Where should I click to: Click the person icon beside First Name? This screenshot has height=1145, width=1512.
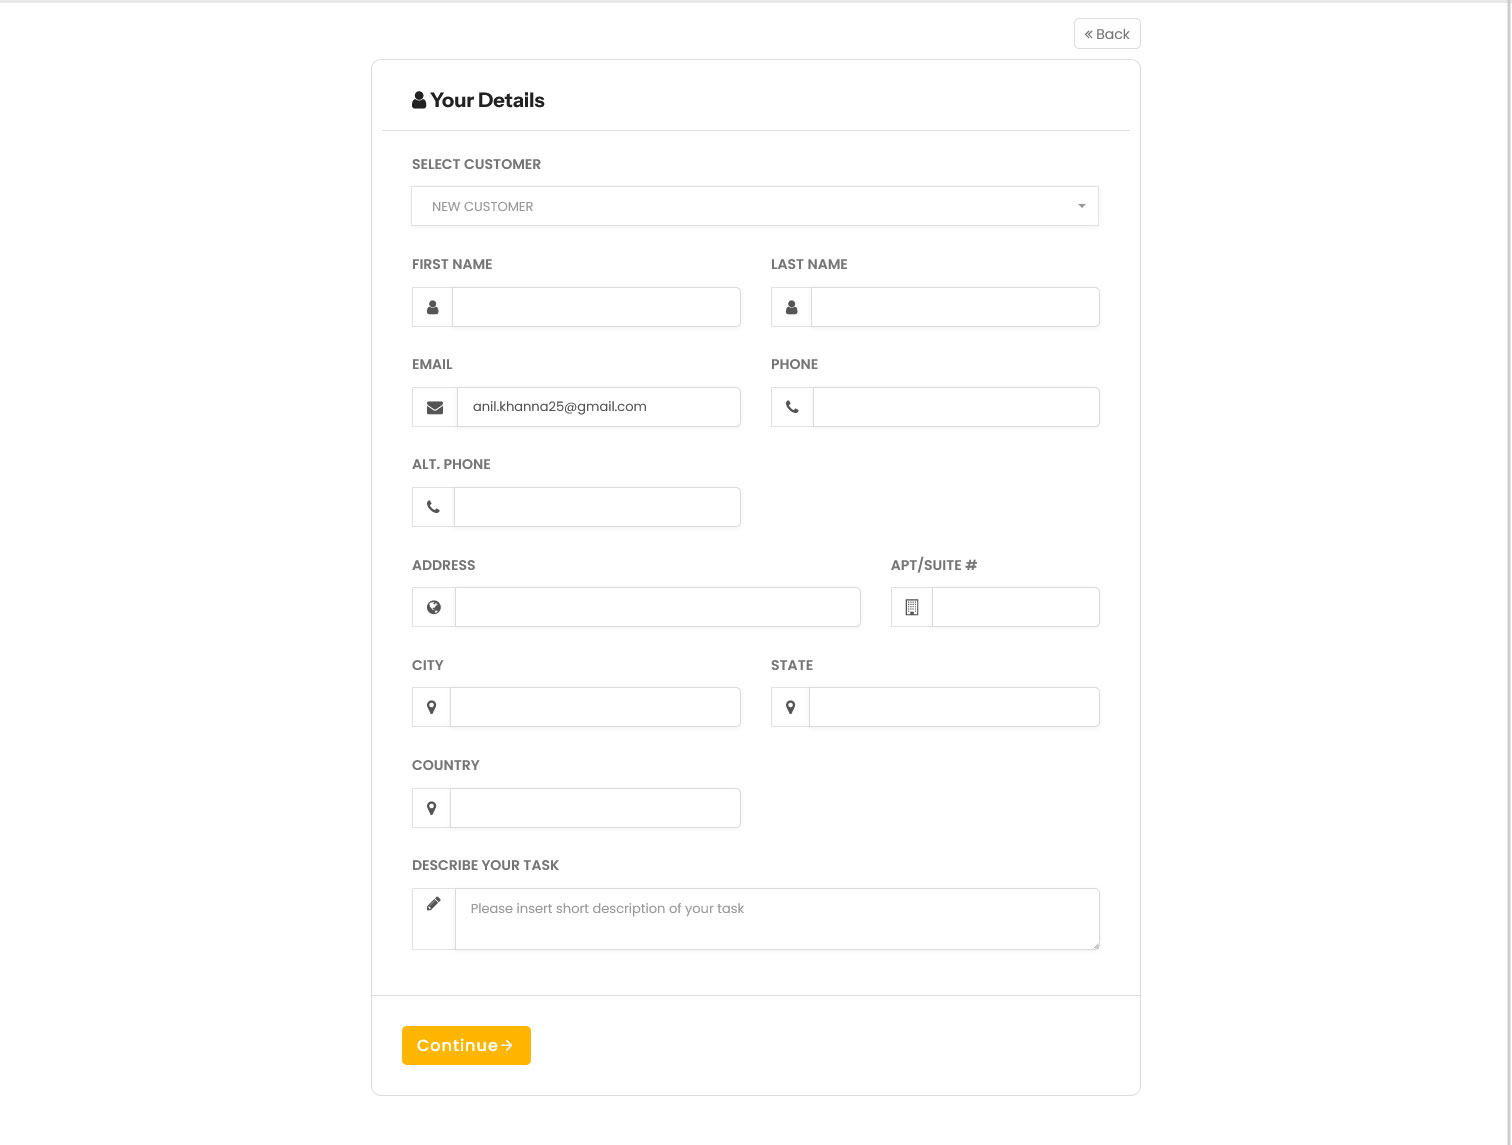pyautogui.click(x=432, y=307)
